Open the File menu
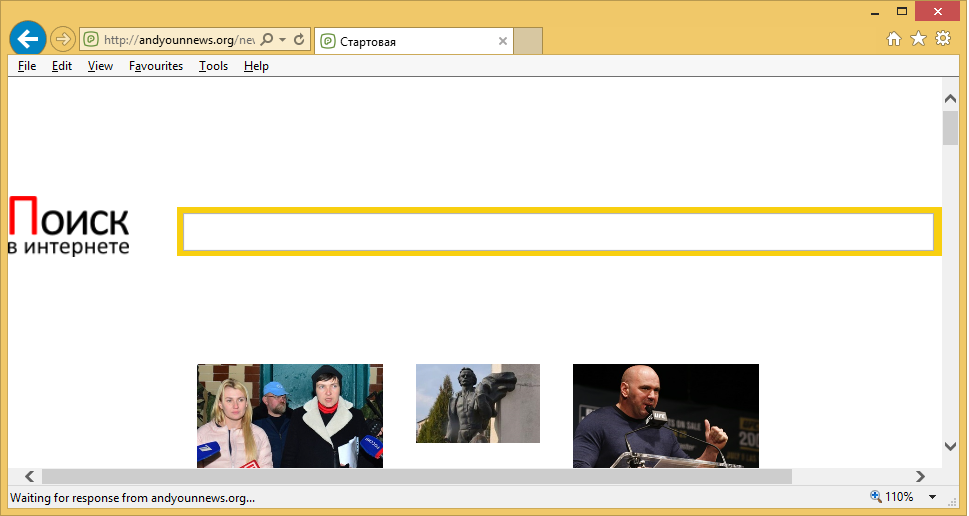 [27, 66]
